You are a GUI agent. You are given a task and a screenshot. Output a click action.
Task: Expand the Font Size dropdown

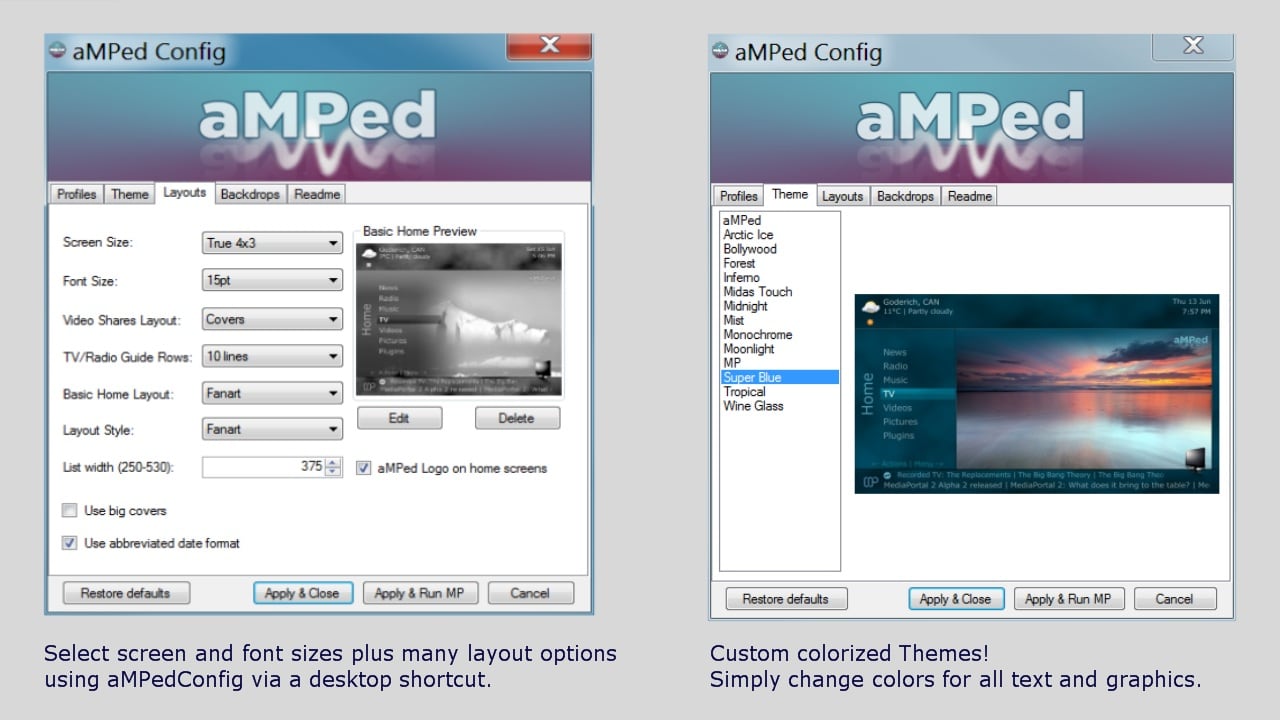click(x=273, y=281)
